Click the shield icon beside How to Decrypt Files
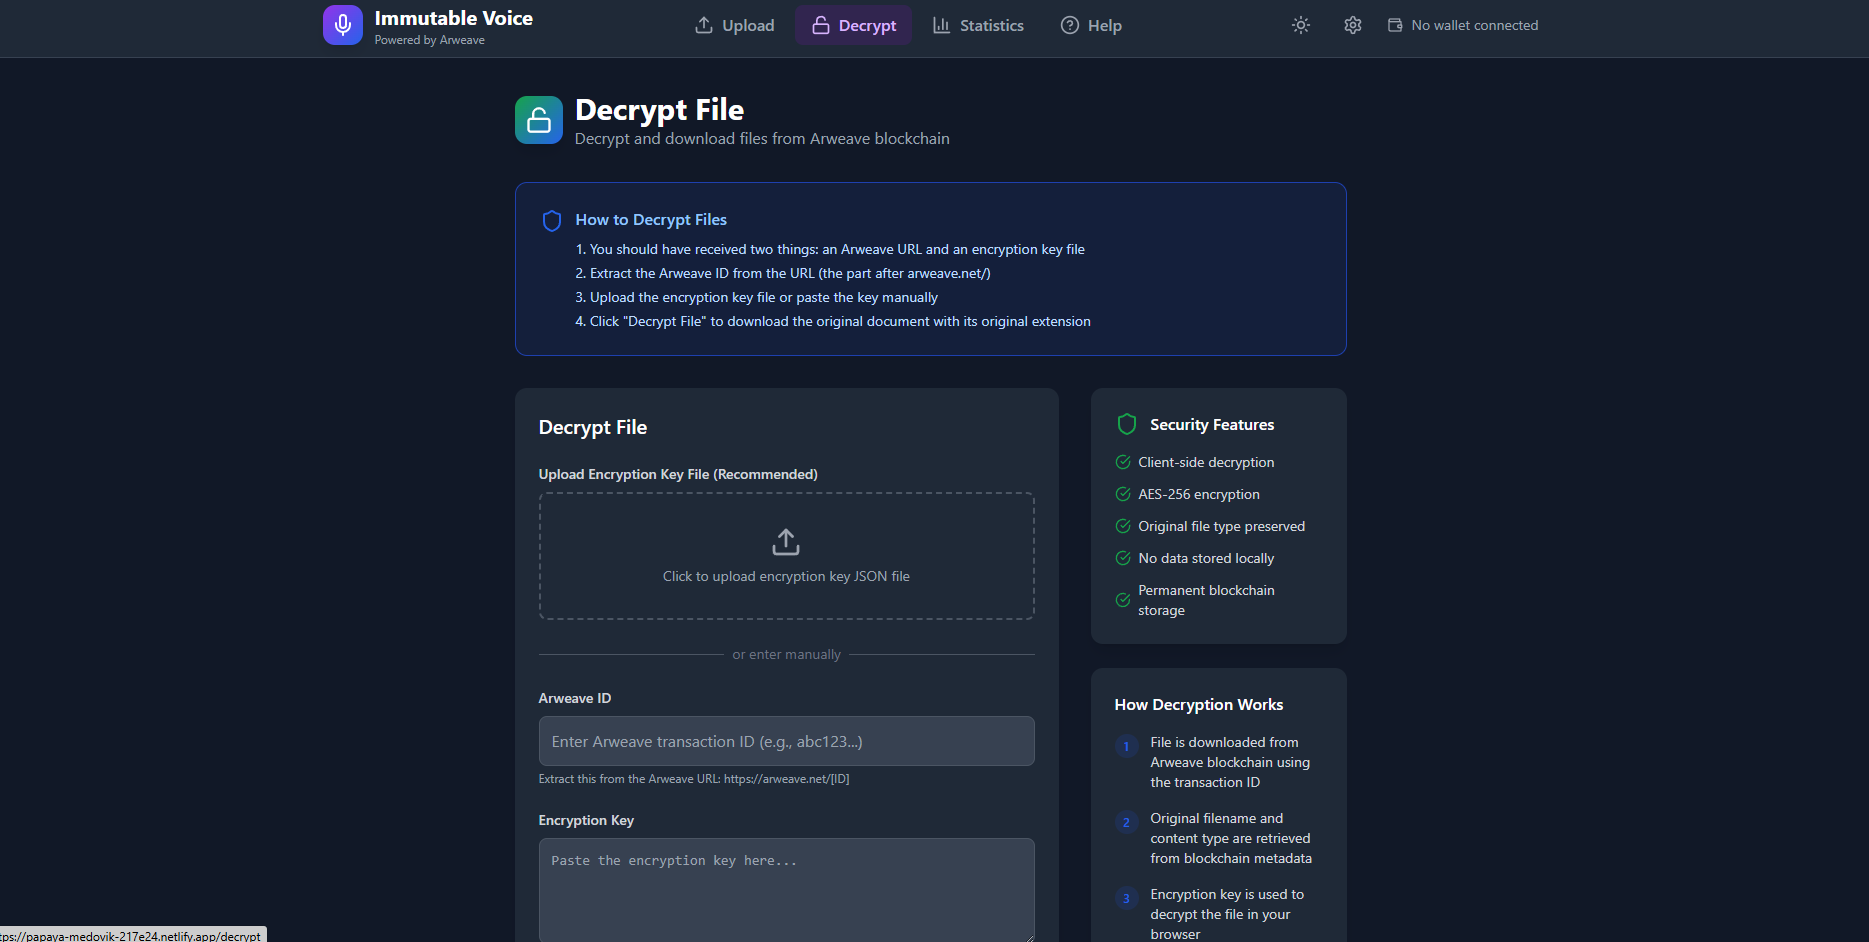 pyautogui.click(x=552, y=220)
